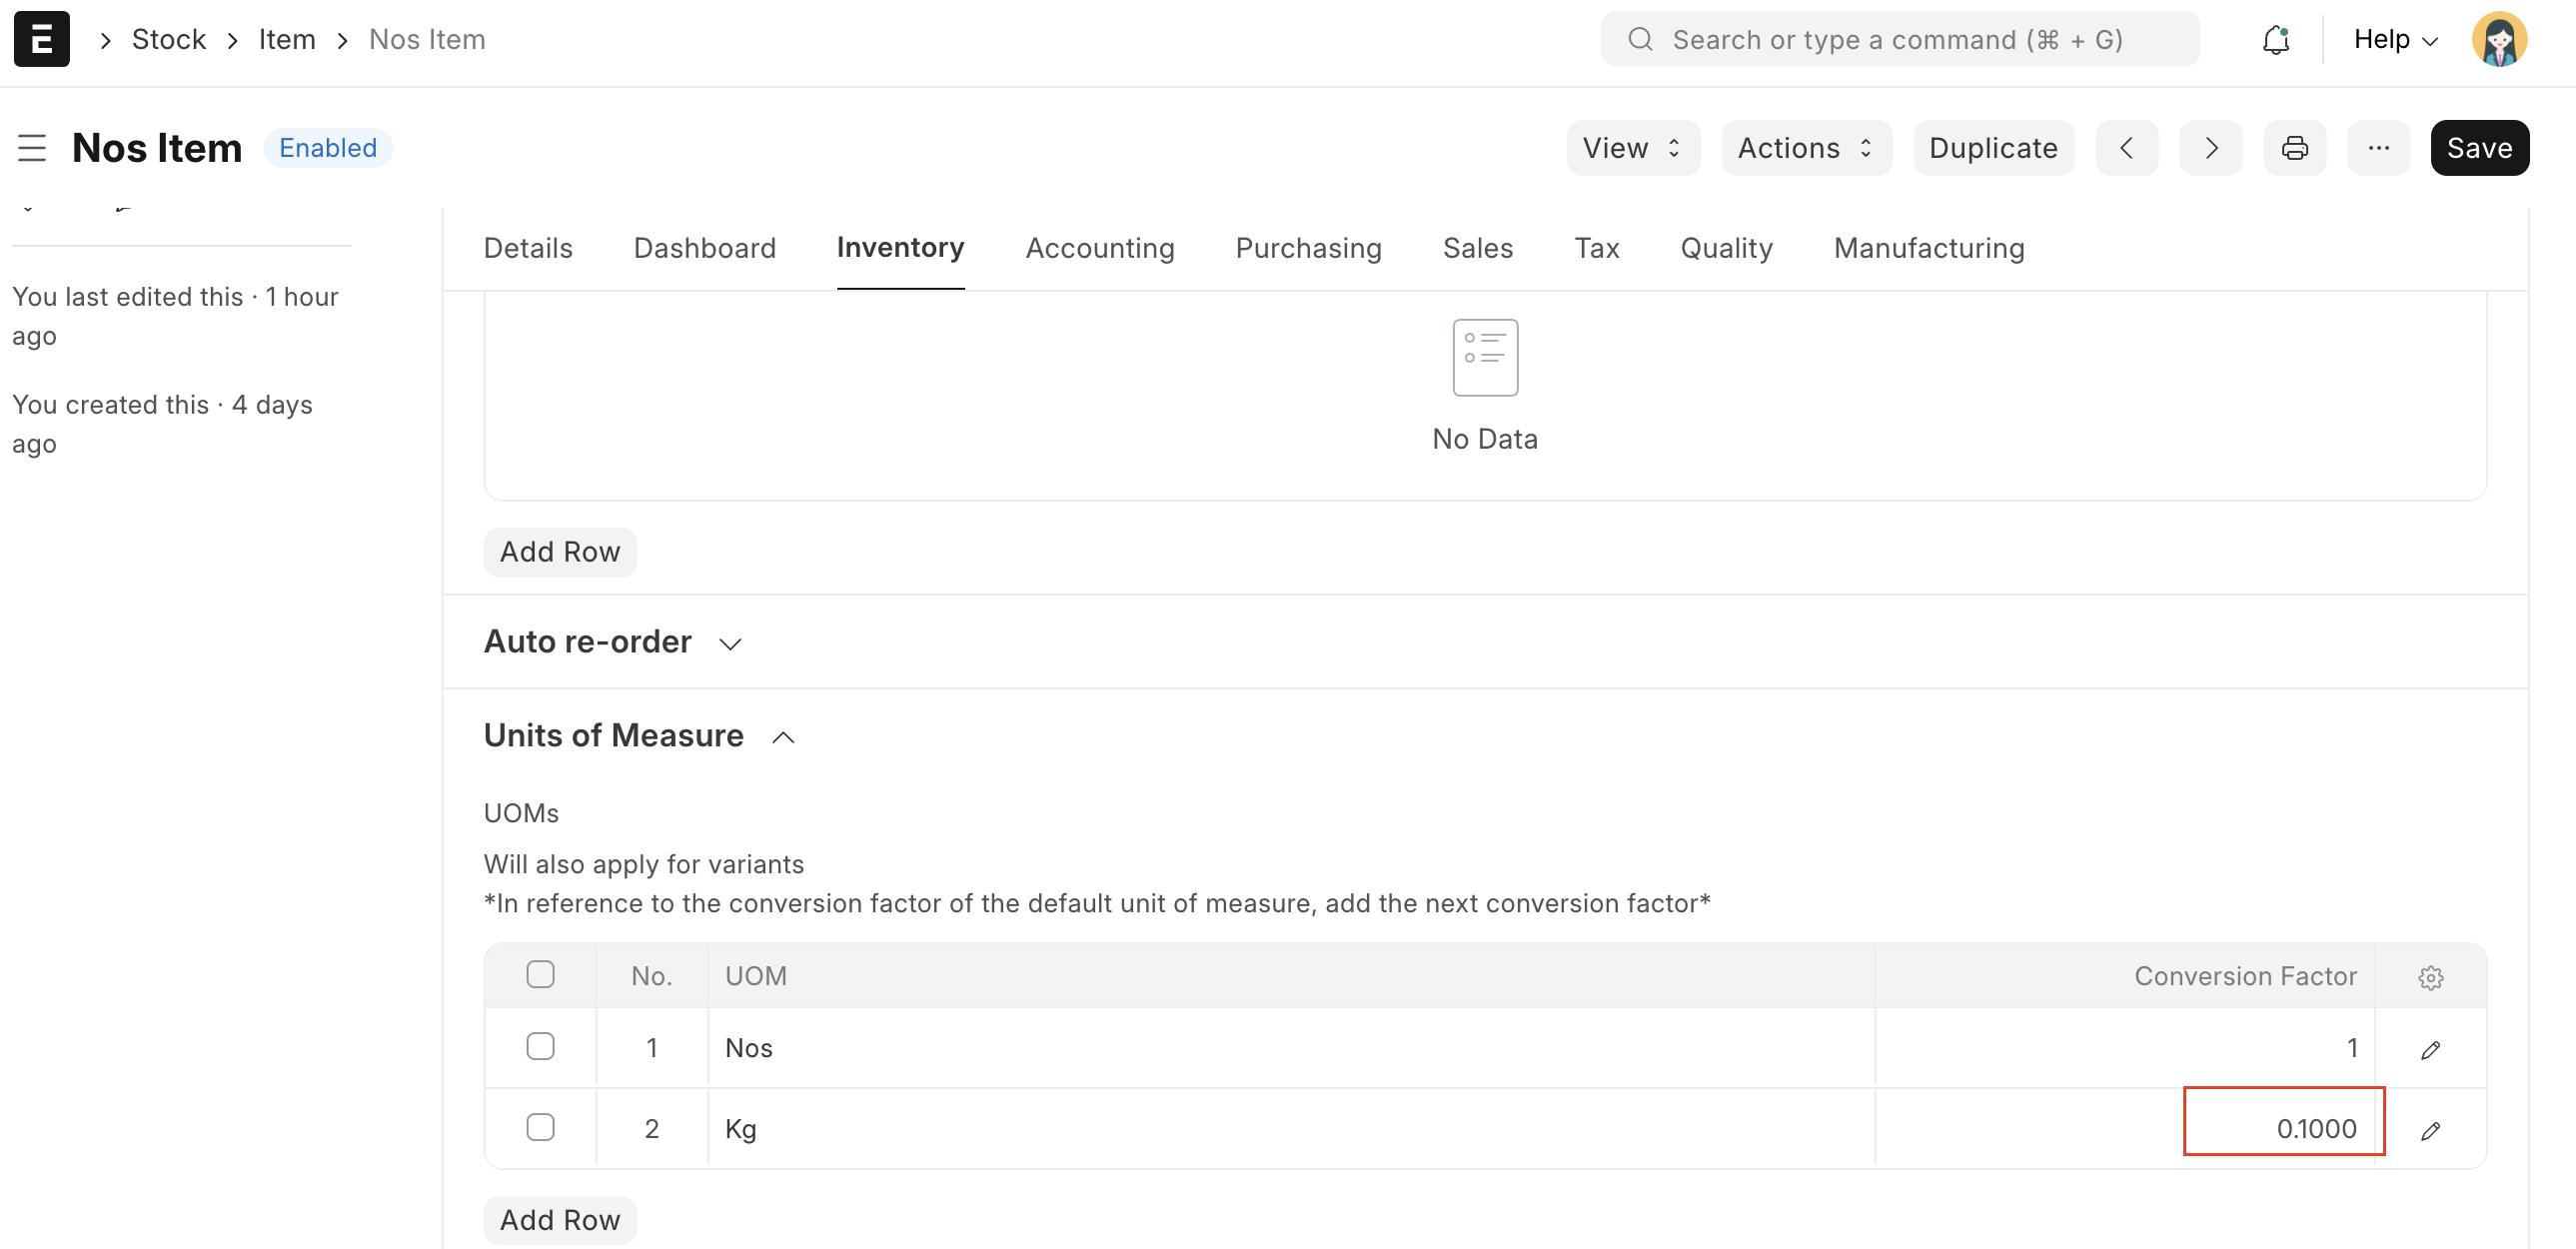Viewport: 2576px width, 1249px height.
Task: Click the Duplicate button
Action: point(1992,148)
